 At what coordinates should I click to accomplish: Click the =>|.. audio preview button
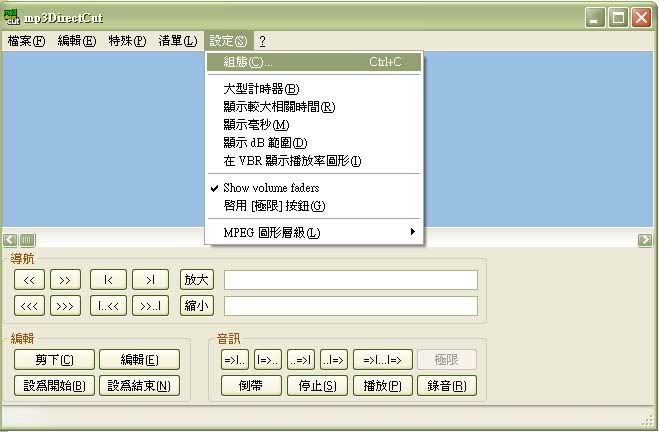(x=235, y=360)
